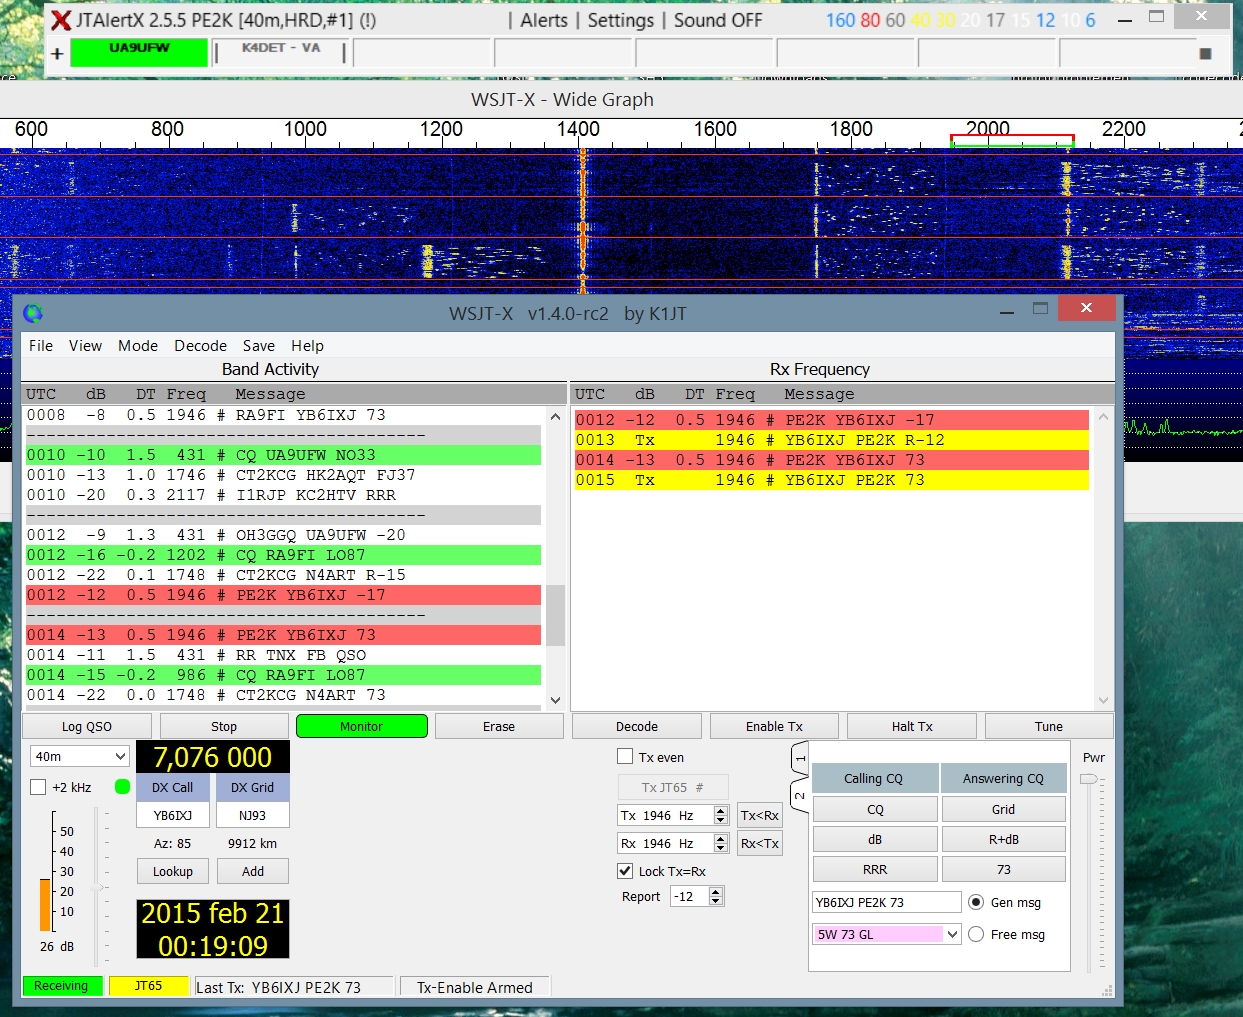Click the Log QSO button
Image resolution: width=1243 pixels, height=1017 pixels.
pyautogui.click(x=87, y=726)
